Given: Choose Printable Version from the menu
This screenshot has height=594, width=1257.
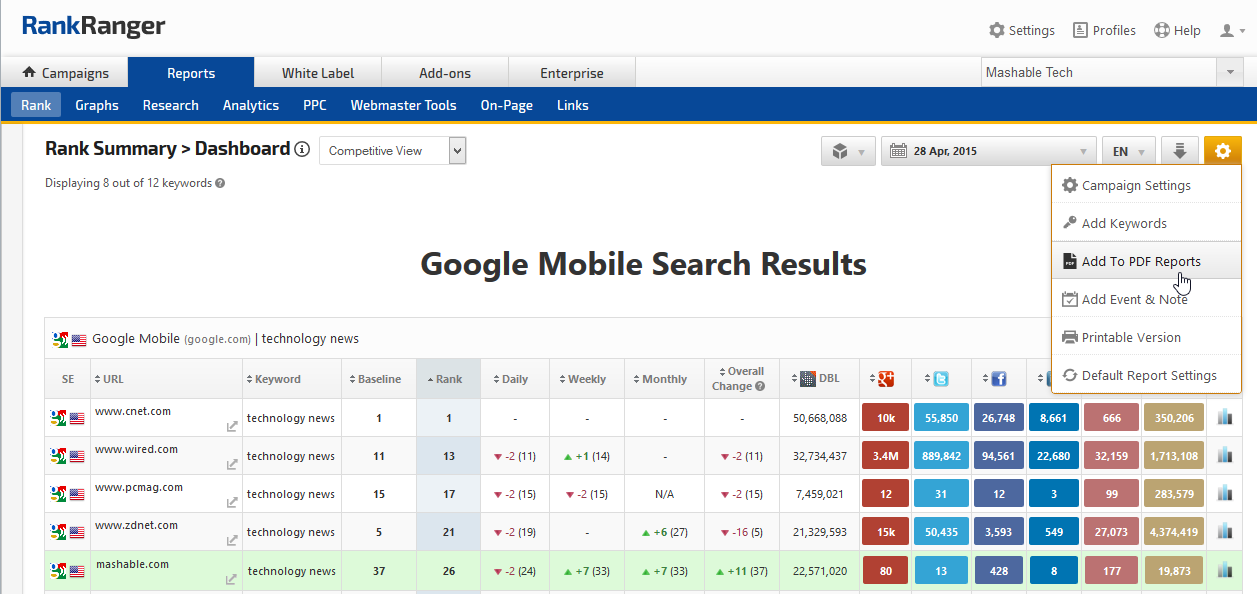Looking at the screenshot, I should [x=1131, y=338].
